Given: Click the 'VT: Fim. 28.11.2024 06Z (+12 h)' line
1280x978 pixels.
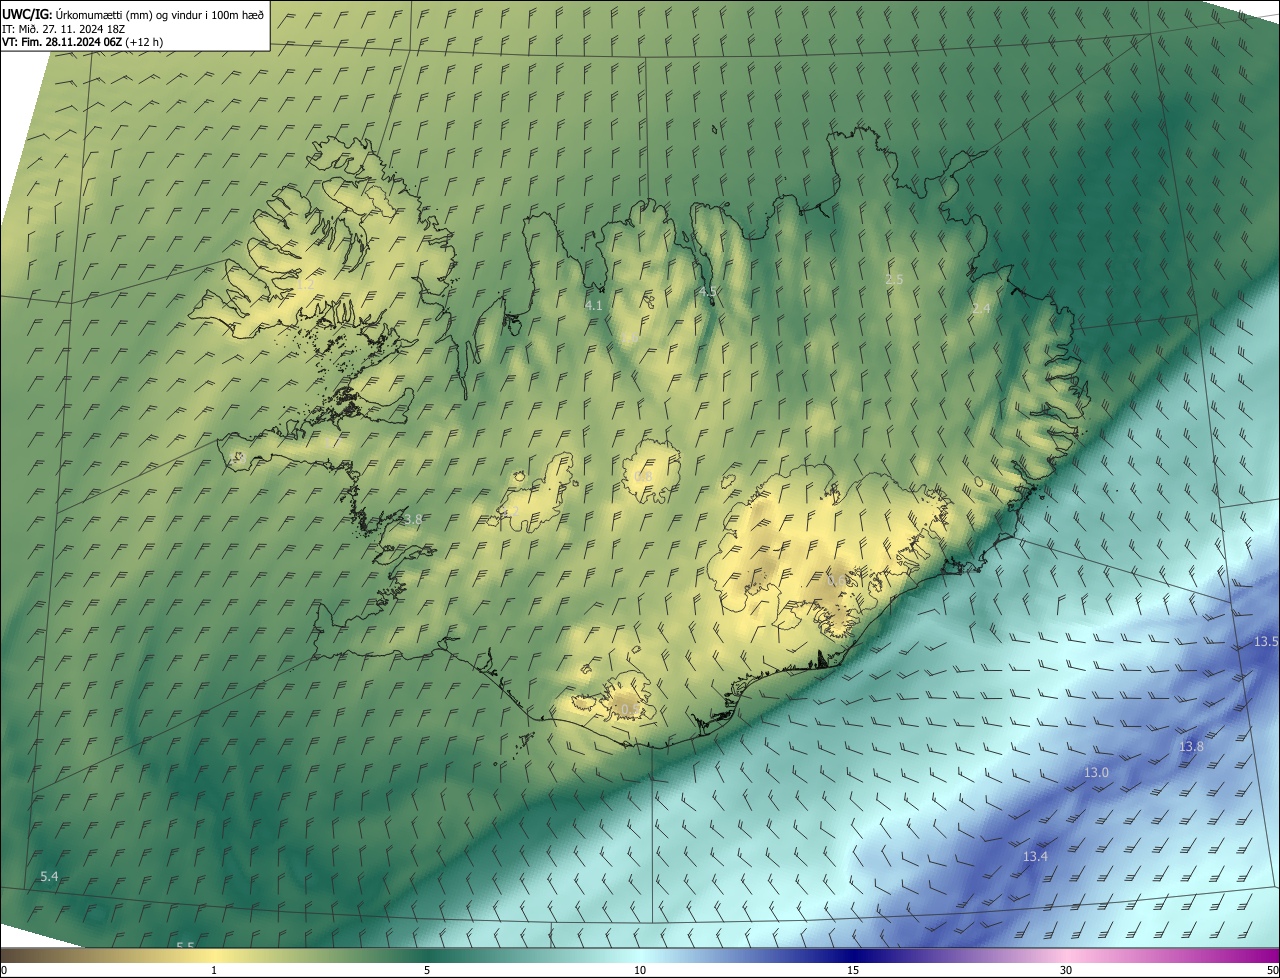Looking at the screenshot, I should point(83,42).
